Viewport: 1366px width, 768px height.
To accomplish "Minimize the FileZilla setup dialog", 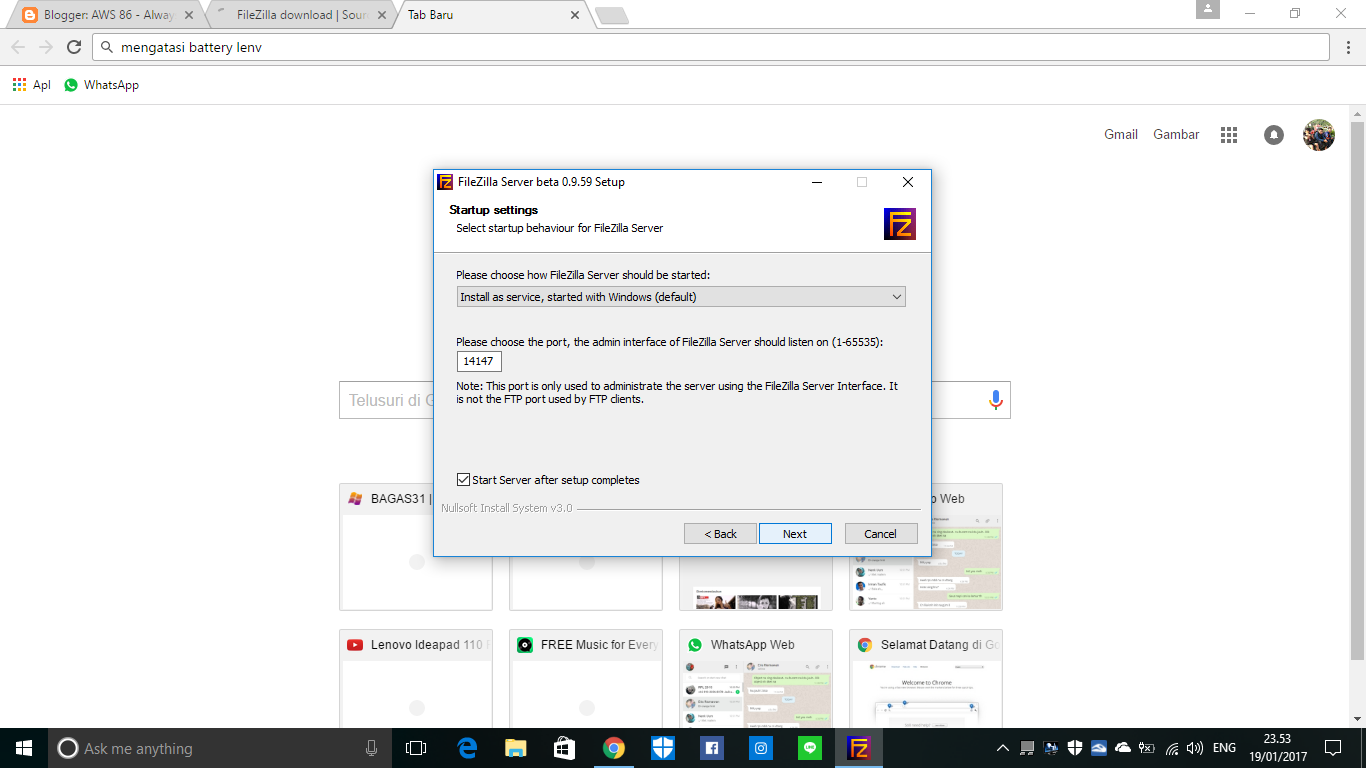I will (x=817, y=182).
